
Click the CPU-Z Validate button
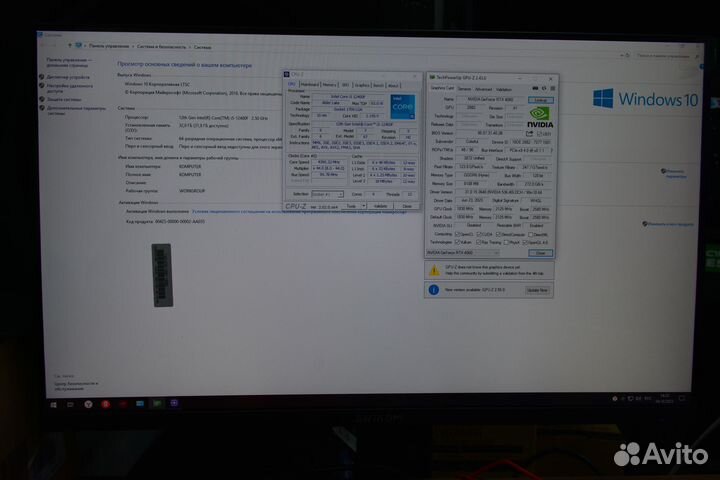[x=380, y=206]
